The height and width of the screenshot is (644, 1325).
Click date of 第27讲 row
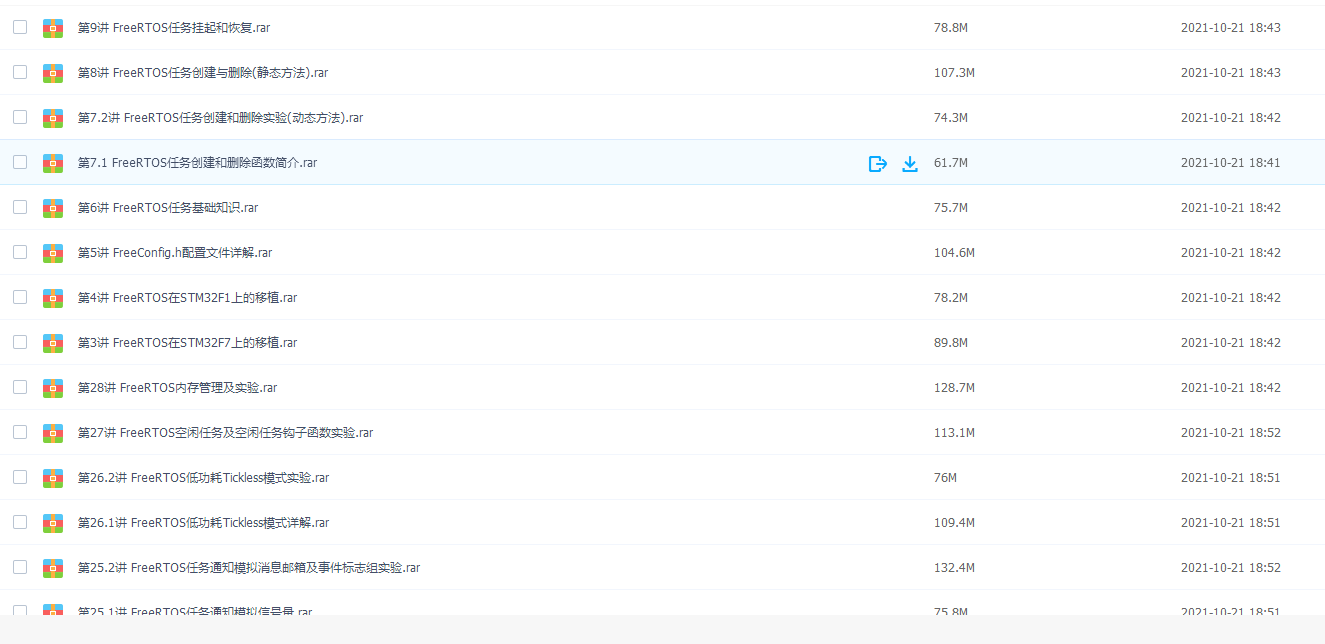point(1230,433)
